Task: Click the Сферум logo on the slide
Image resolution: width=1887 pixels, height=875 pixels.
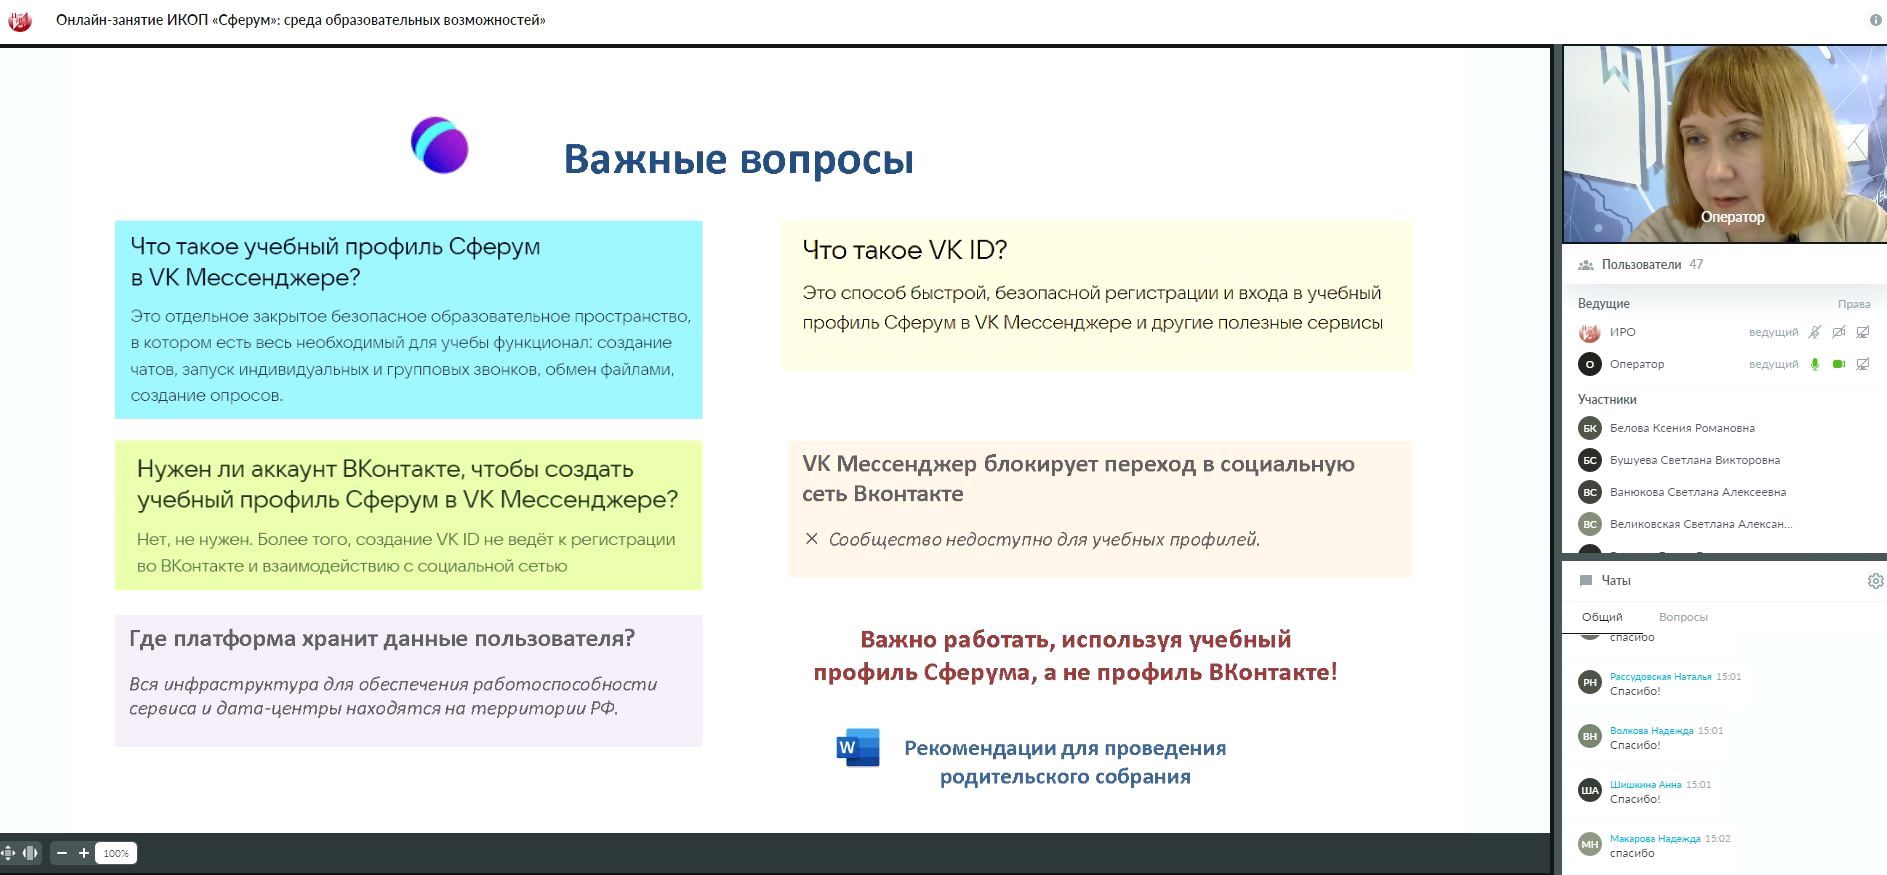Action: pos(440,145)
